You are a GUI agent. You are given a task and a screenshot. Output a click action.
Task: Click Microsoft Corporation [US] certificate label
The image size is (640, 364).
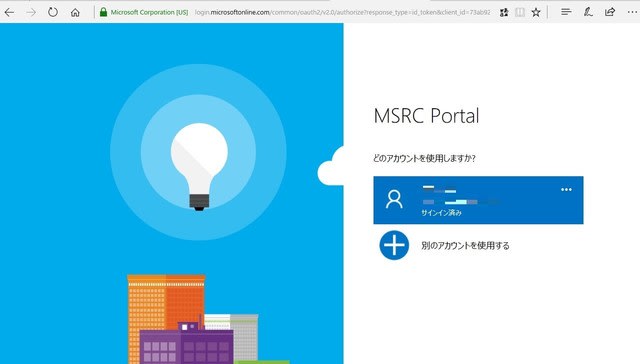[149, 12]
